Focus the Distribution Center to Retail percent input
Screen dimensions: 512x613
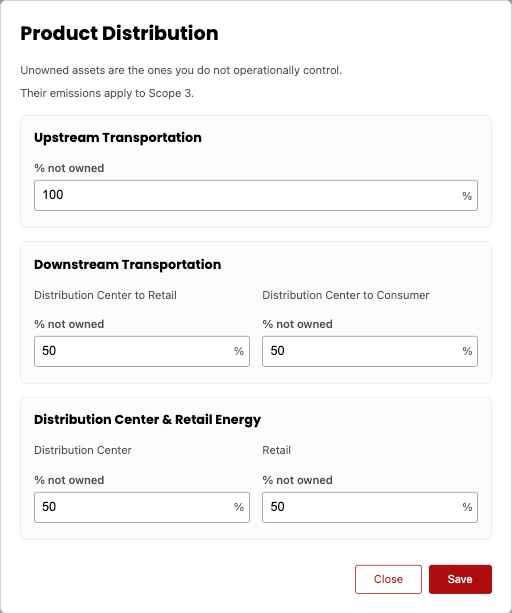coord(142,351)
